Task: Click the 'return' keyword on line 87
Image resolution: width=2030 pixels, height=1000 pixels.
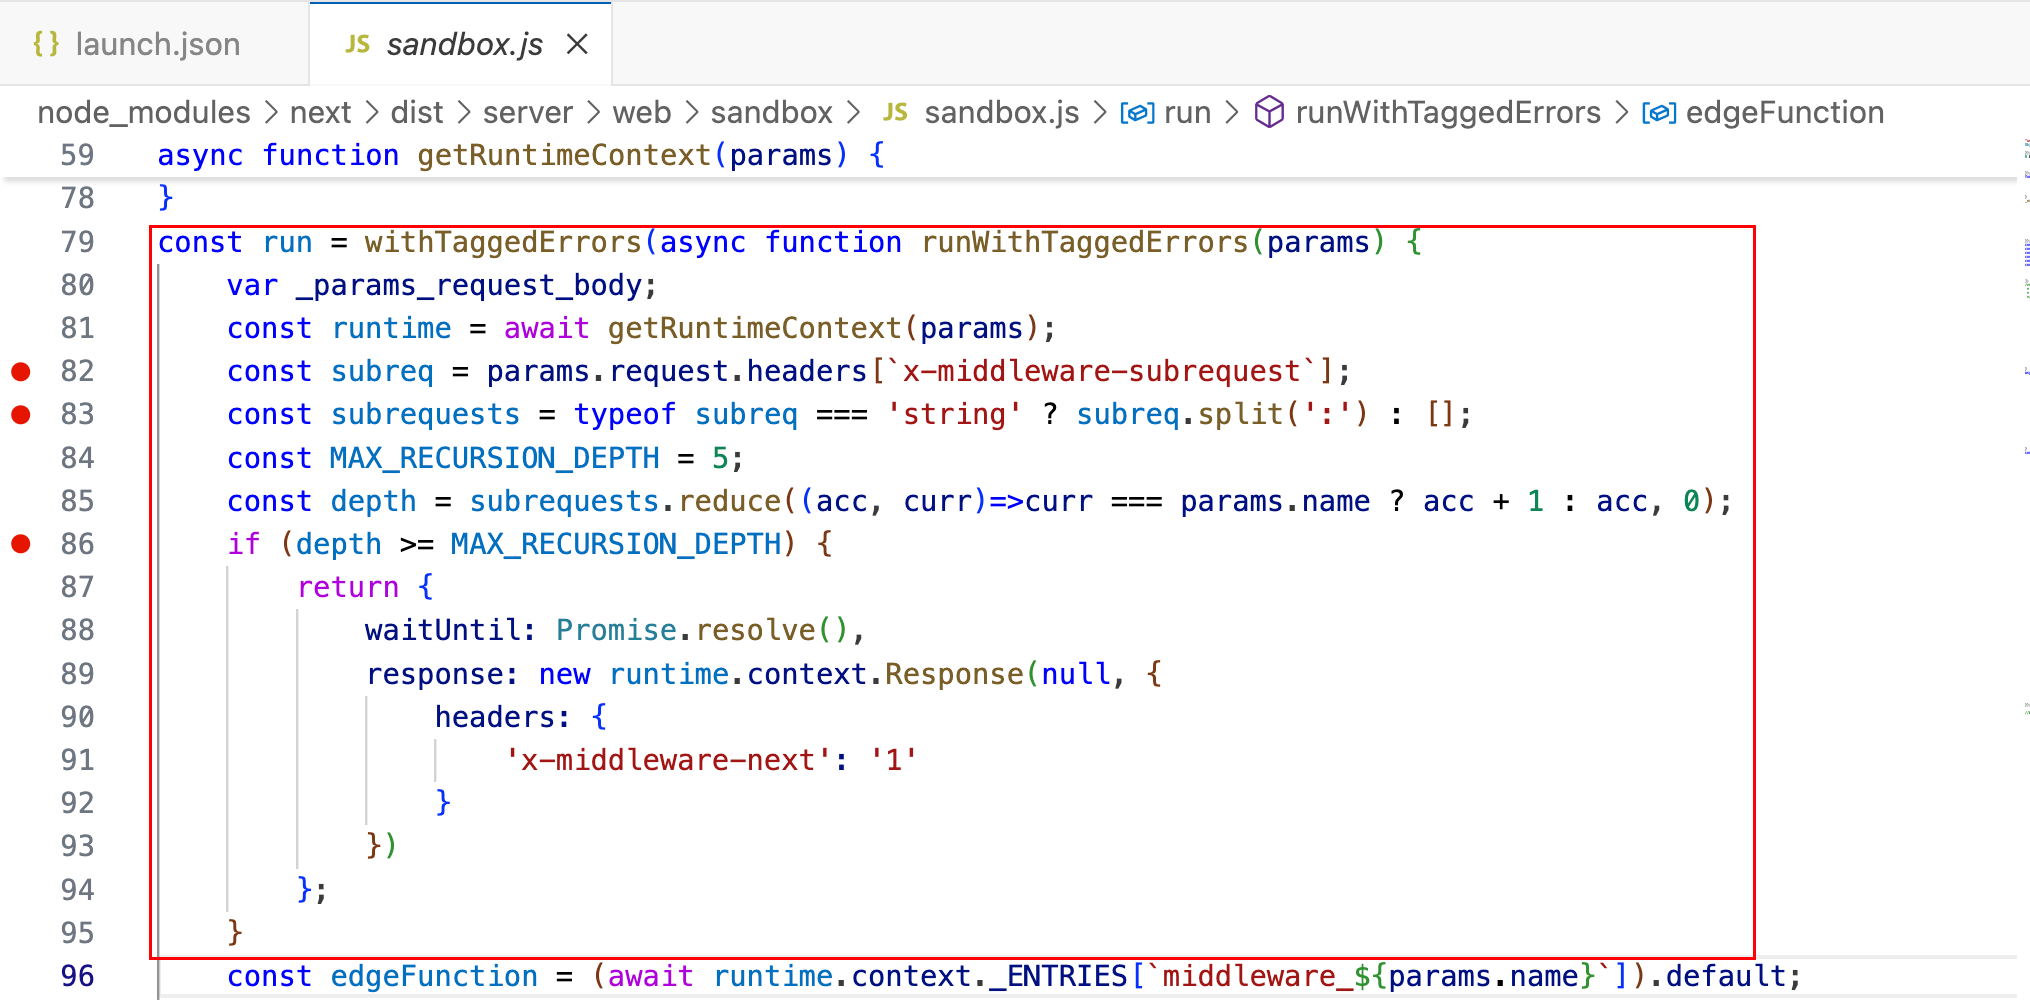Action: coord(348,587)
